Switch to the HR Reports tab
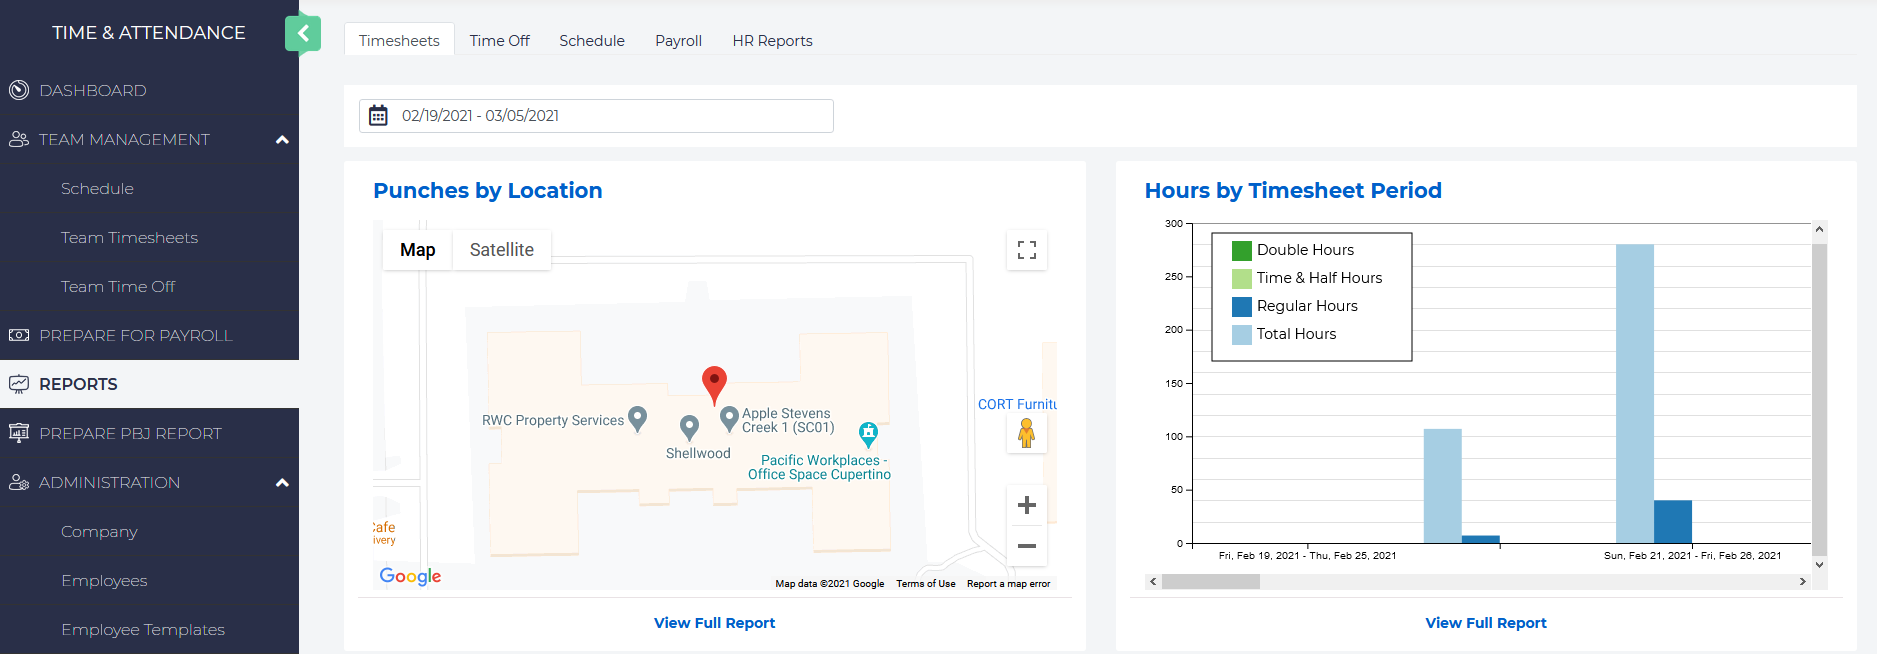The height and width of the screenshot is (654, 1877). click(x=772, y=41)
